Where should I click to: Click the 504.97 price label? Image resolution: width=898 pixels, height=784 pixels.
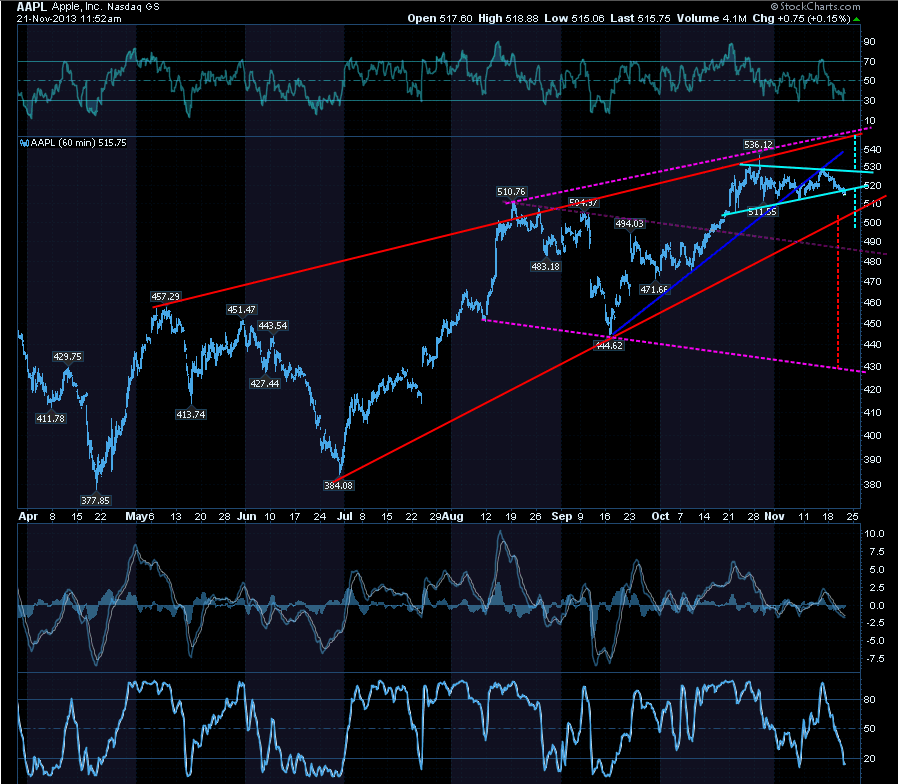tap(584, 202)
